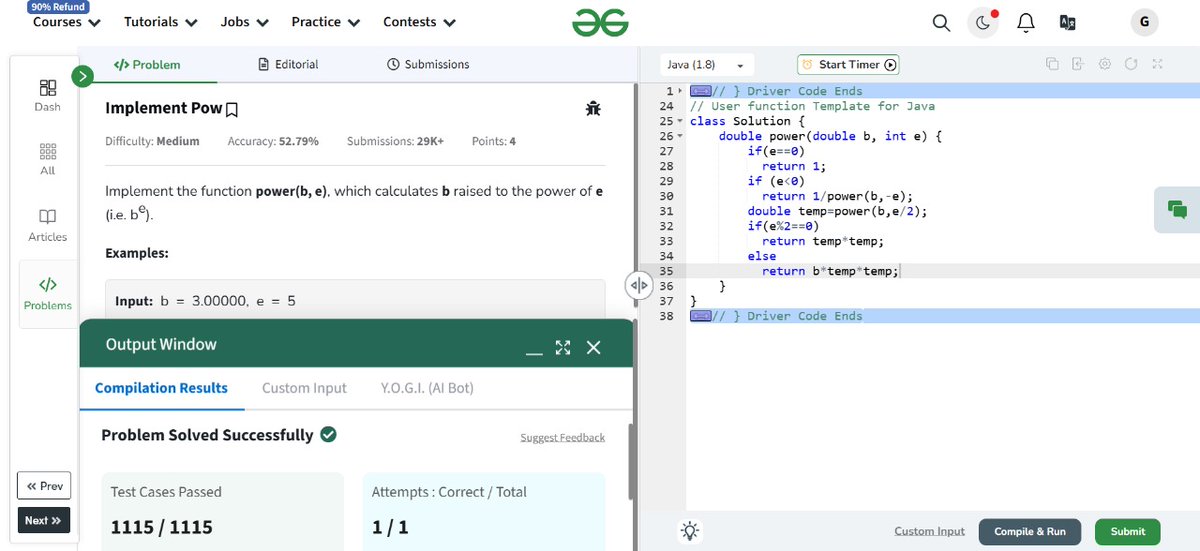
Task: Open Java (1.8) language dropdown
Action: coord(708,65)
